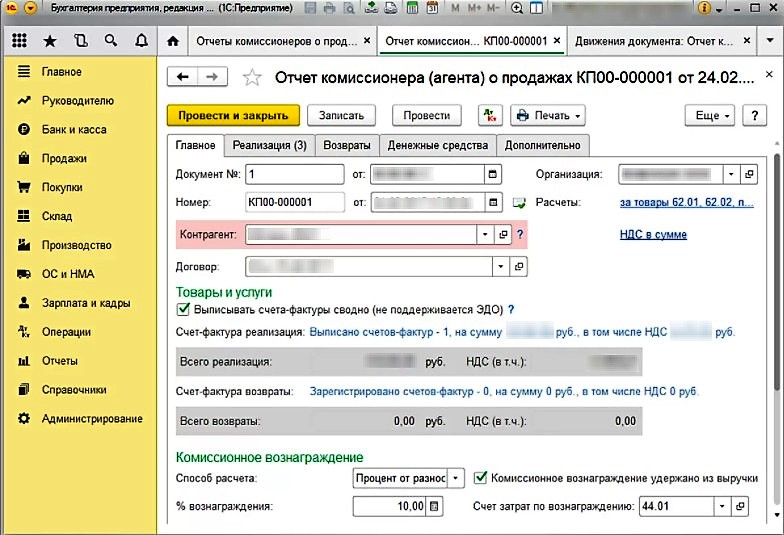Click the search magnifier in top panel
This screenshot has width=784, height=535.
coord(111,42)
